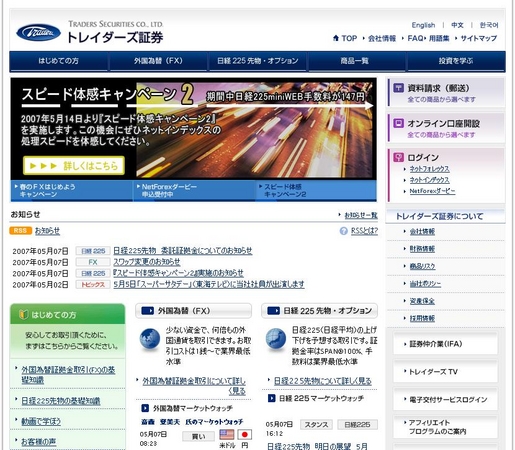Select NetForexダービー 申込受付中 banner tab
The image size is (515, 450).
(194, 191)
